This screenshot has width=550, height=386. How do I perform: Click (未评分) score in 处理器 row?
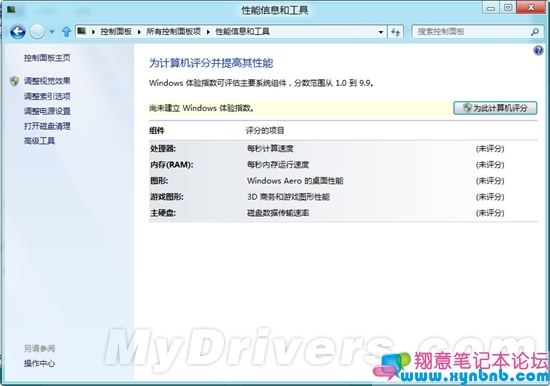click(x=490, y=149)
